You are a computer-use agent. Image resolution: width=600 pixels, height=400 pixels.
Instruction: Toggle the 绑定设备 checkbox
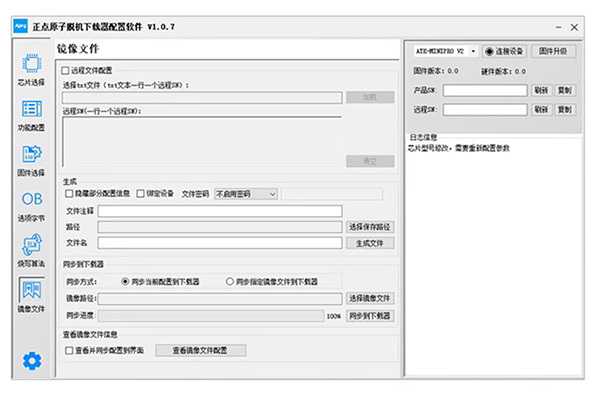(140, 194)
